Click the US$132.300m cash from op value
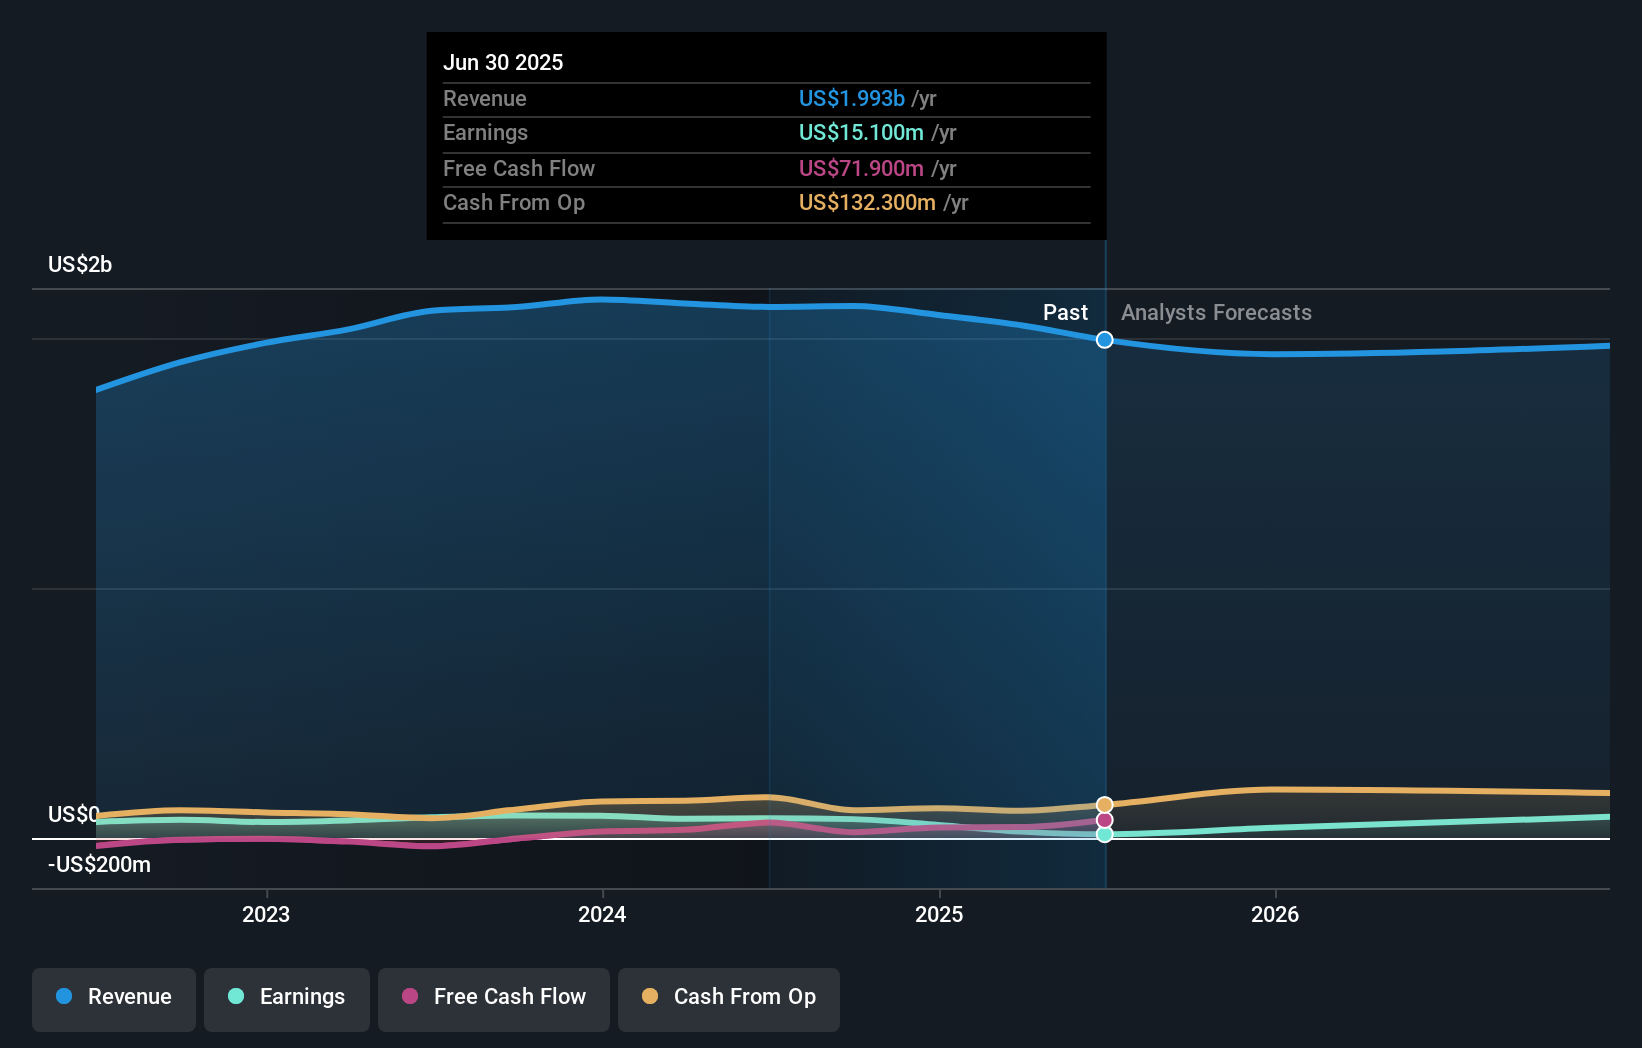Screen dimensions: 1642x1048 tap(867, 202)
